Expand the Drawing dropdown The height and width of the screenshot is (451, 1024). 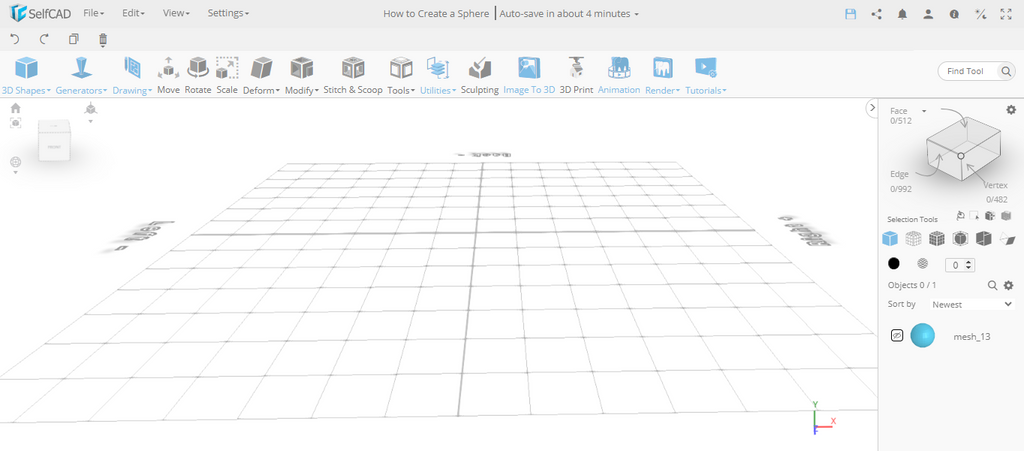pos(133,91)
